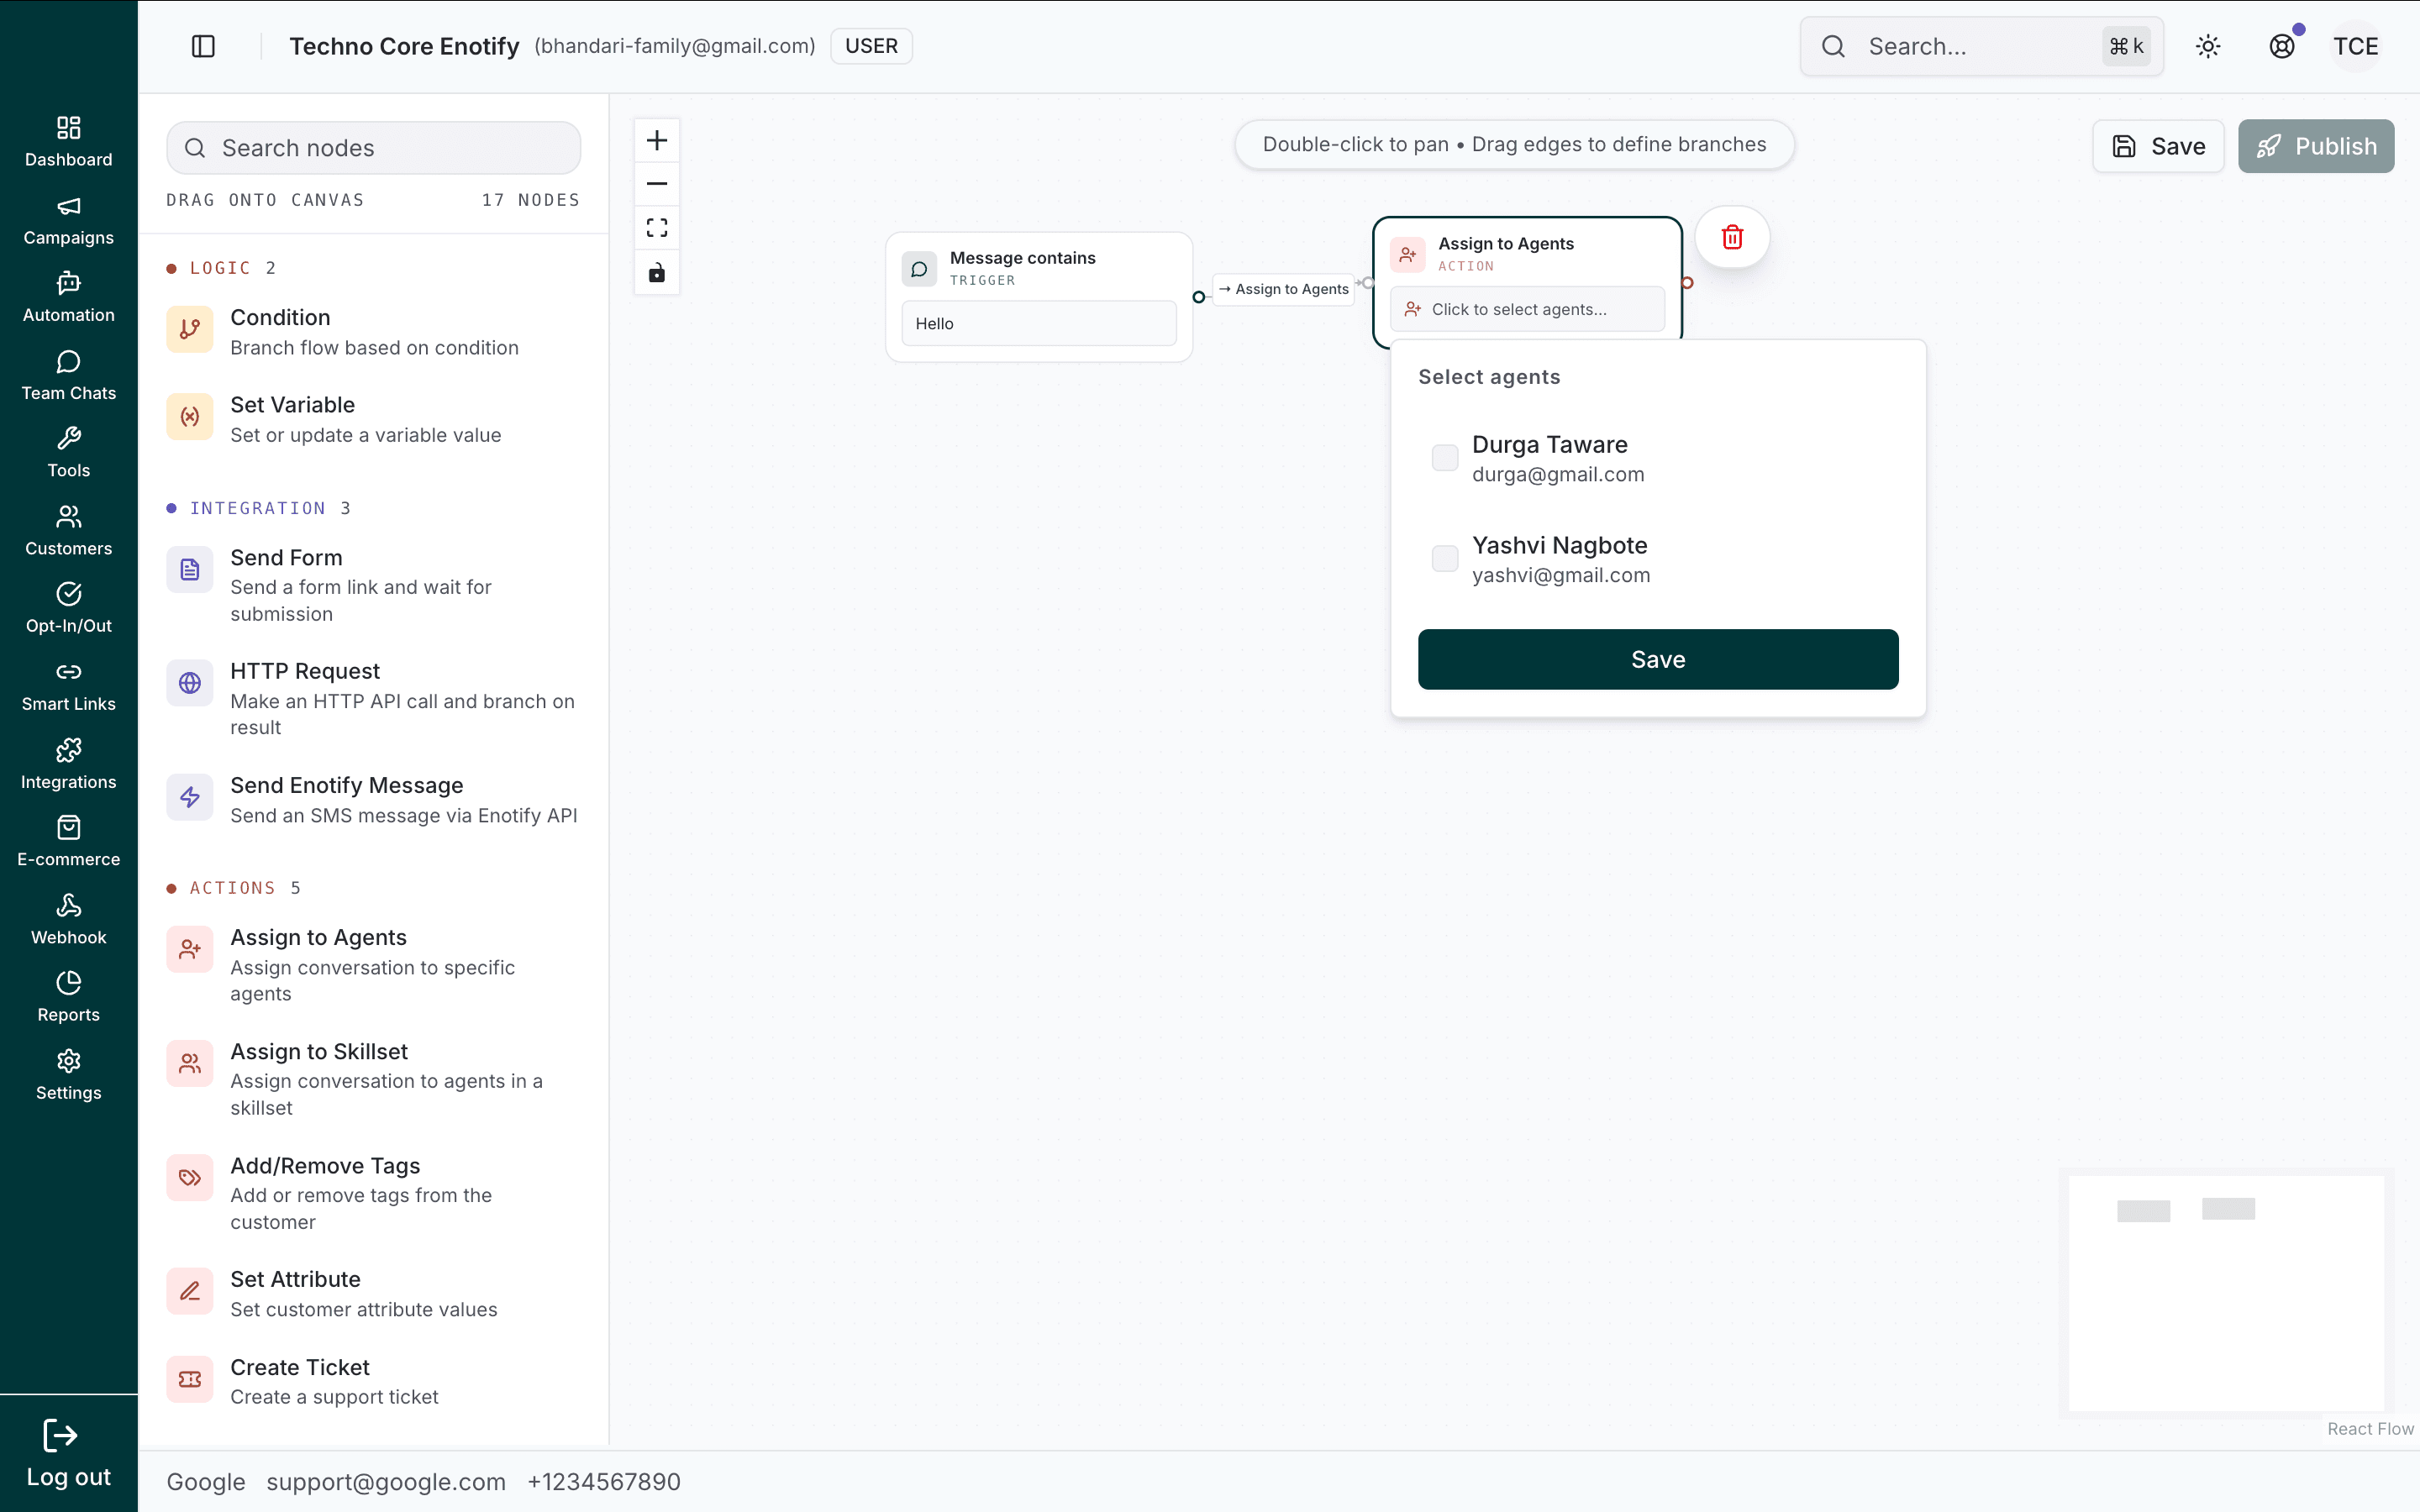Viewport: 2420px width, 1512px height.
Task: Click the Assign to Agents output handle
Action: tap(1687, 283)
